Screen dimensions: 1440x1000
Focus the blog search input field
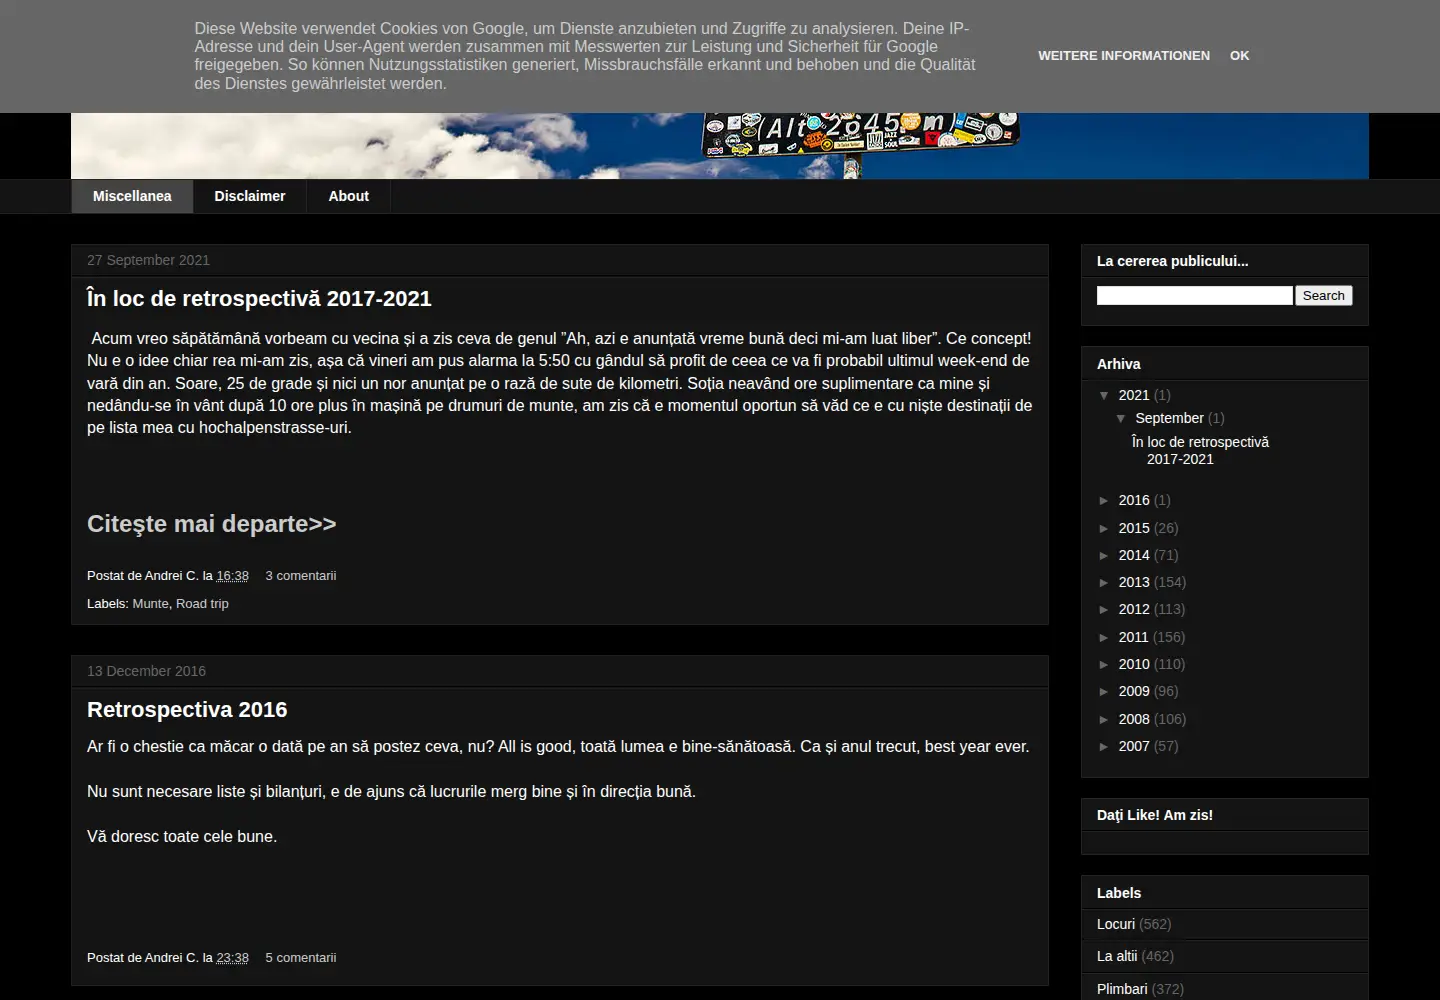1194,296
